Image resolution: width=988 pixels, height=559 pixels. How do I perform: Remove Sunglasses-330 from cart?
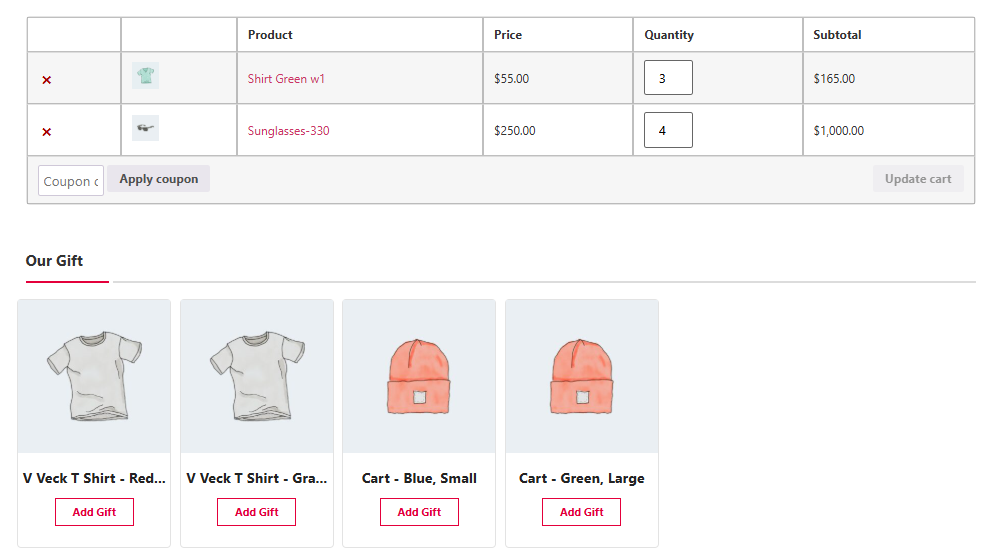coord(47,131)
